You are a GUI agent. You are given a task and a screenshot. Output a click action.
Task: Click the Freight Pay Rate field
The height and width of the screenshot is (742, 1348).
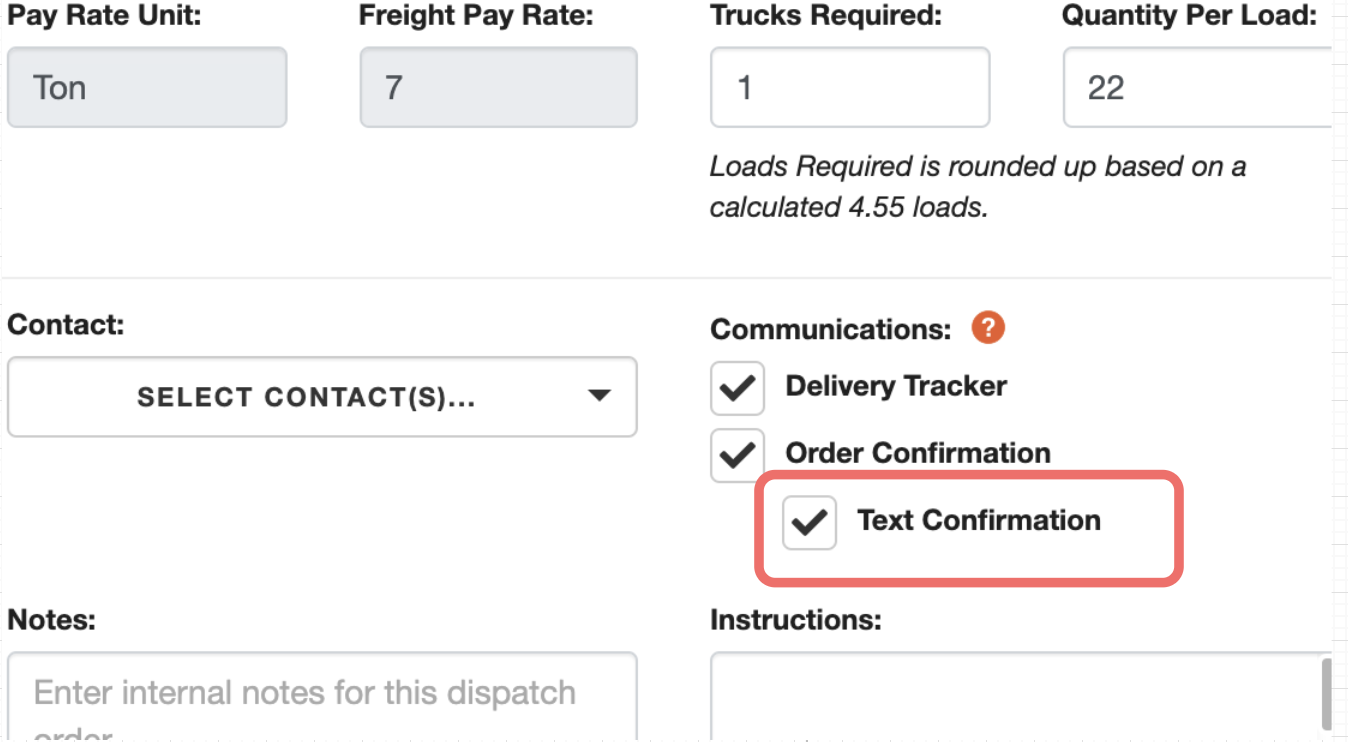[498, 87]
